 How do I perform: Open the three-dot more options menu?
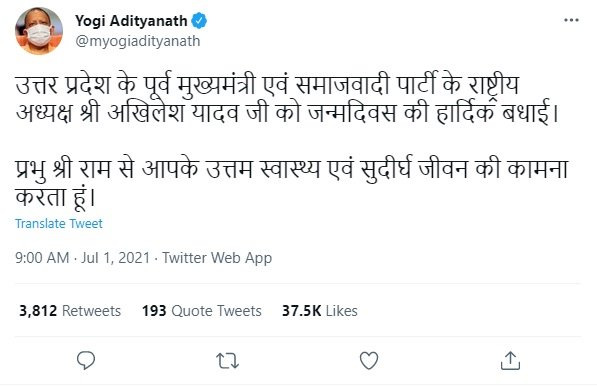pyautogui.click(x=571, y=20)
